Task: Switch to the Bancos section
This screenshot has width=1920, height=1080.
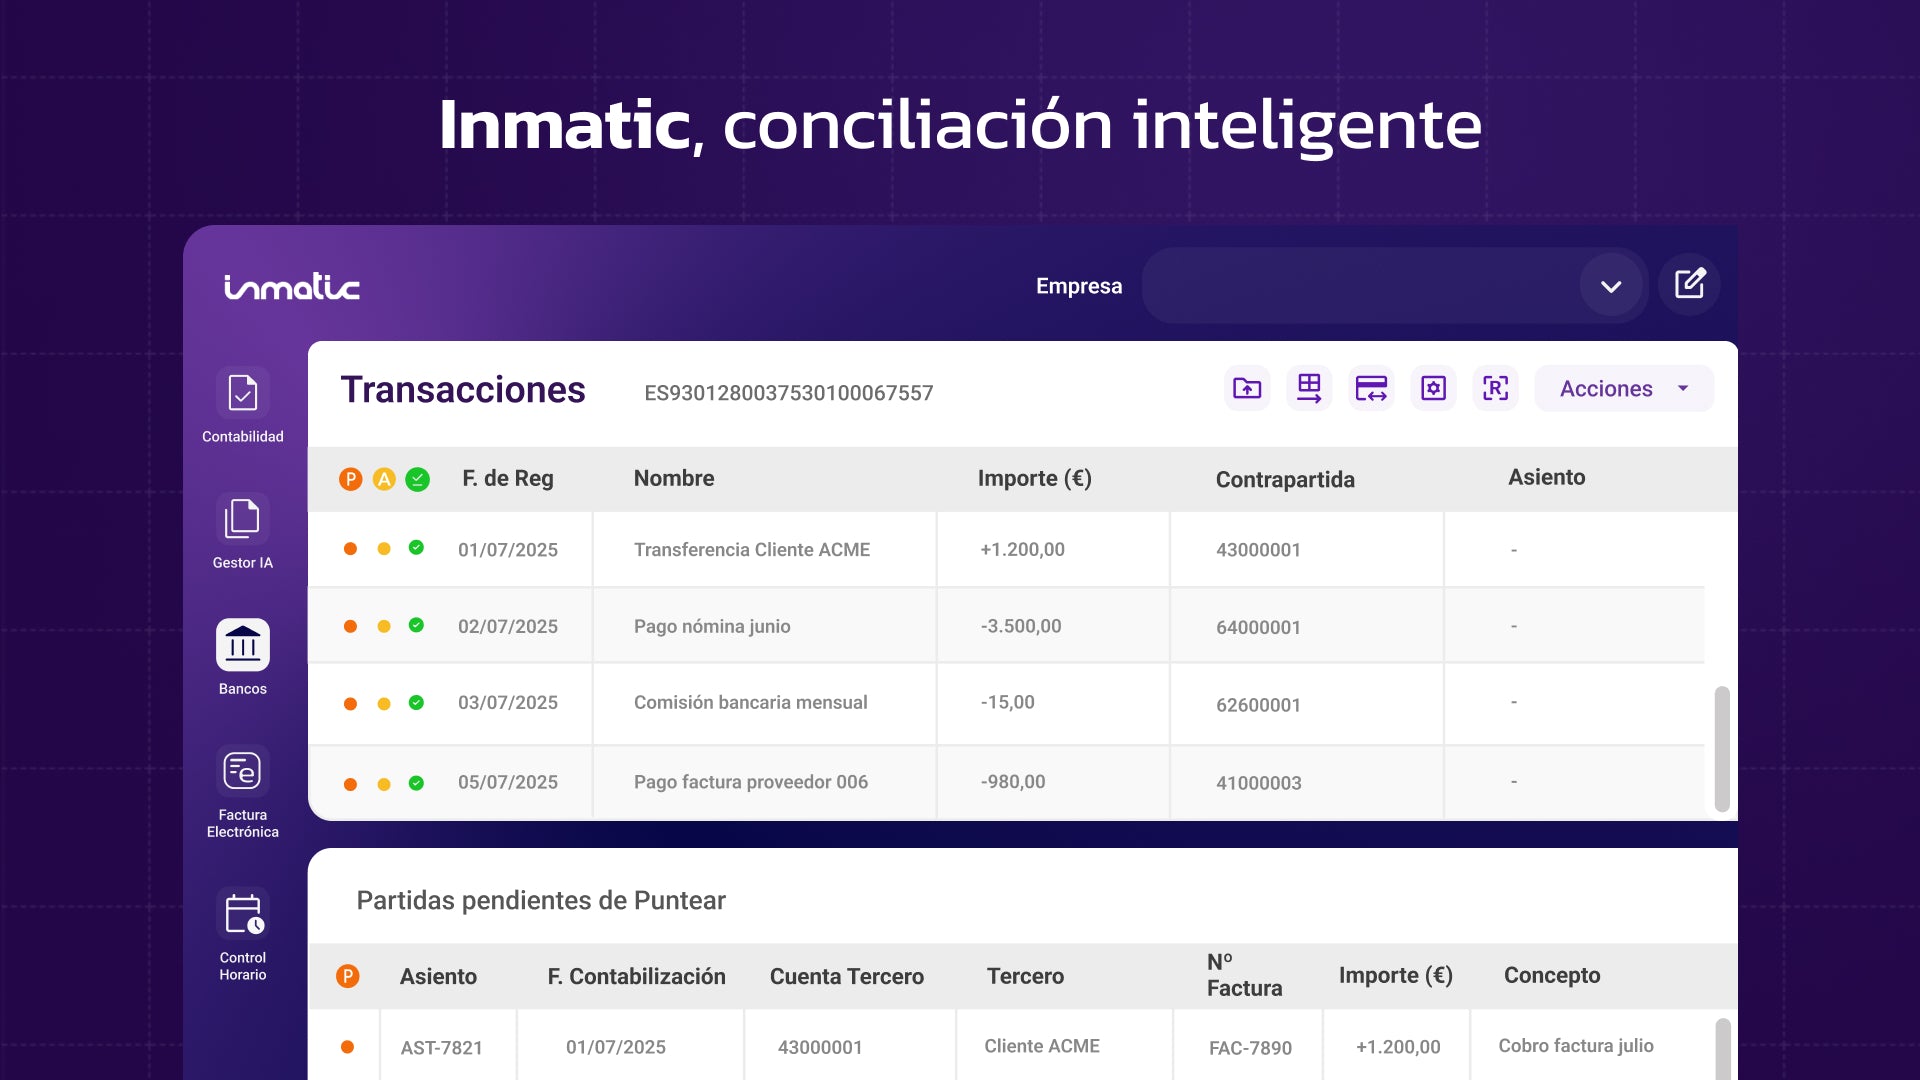Action: coord(241,645)
